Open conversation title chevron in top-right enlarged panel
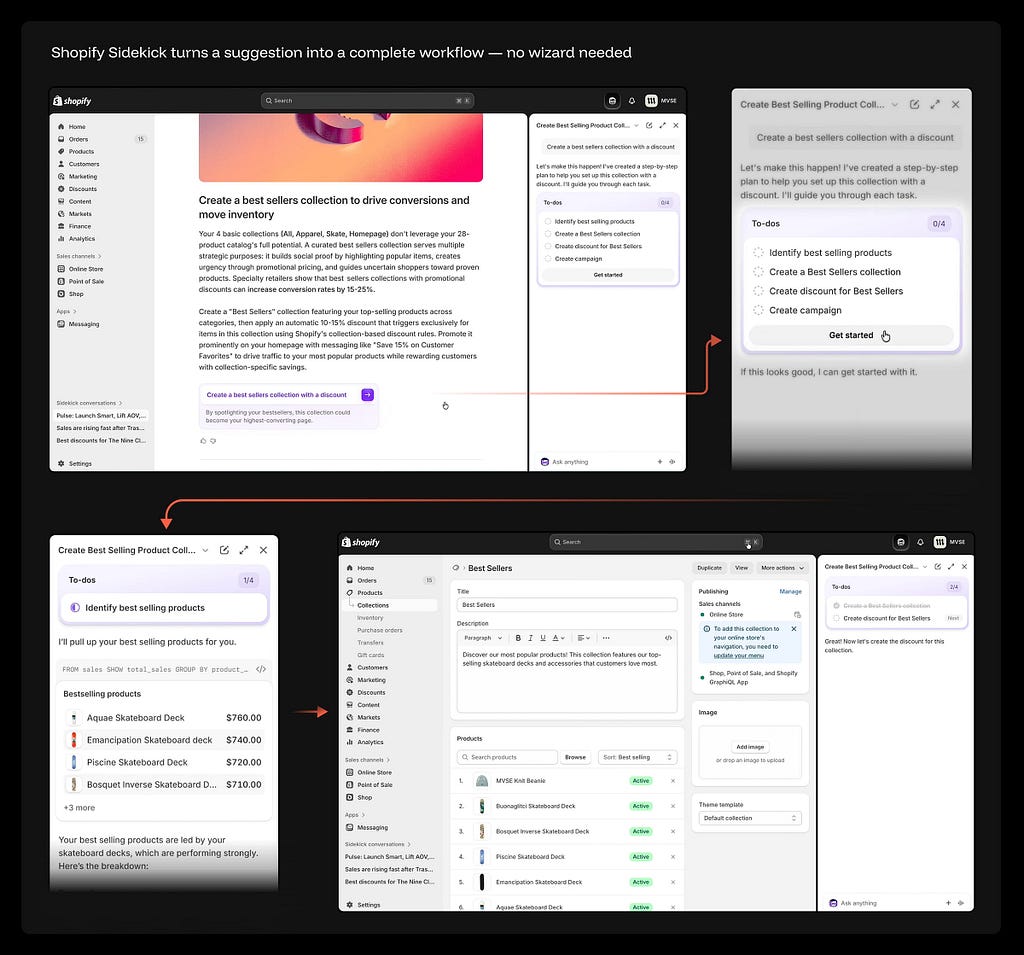Screen dimensions: 1024x955 (895, 105)
